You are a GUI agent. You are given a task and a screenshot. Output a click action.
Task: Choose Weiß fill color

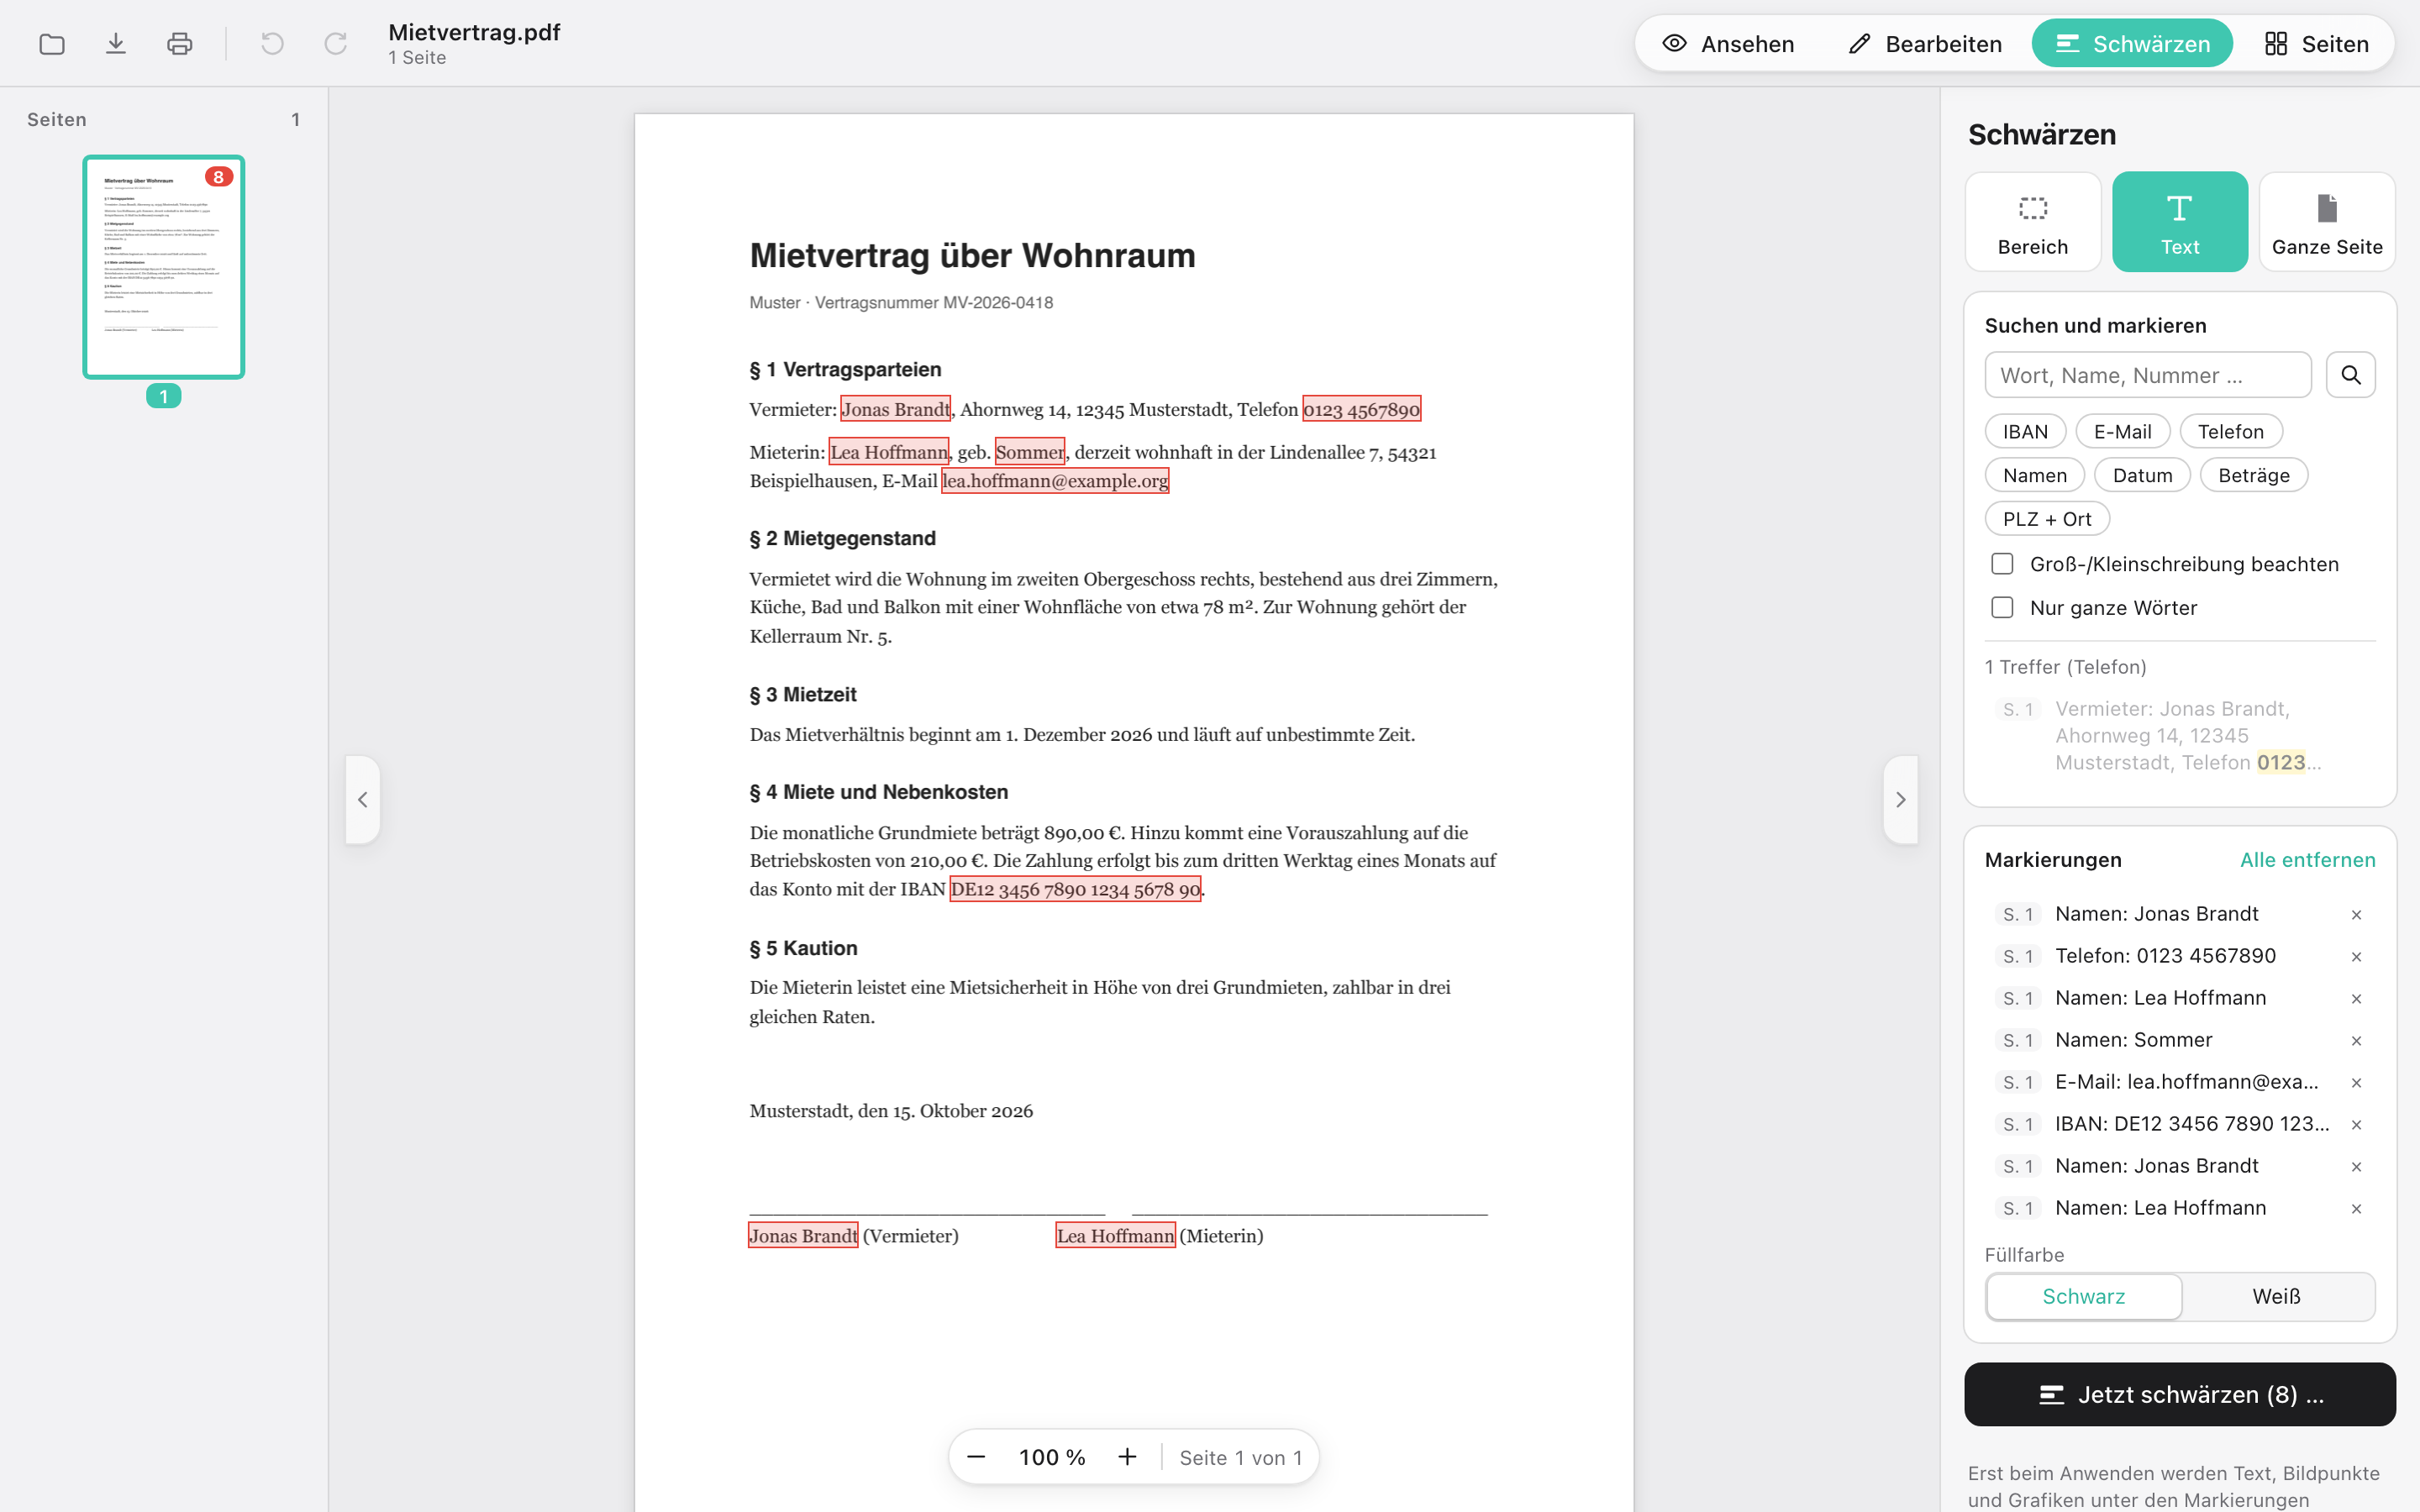[2277, 1296]
